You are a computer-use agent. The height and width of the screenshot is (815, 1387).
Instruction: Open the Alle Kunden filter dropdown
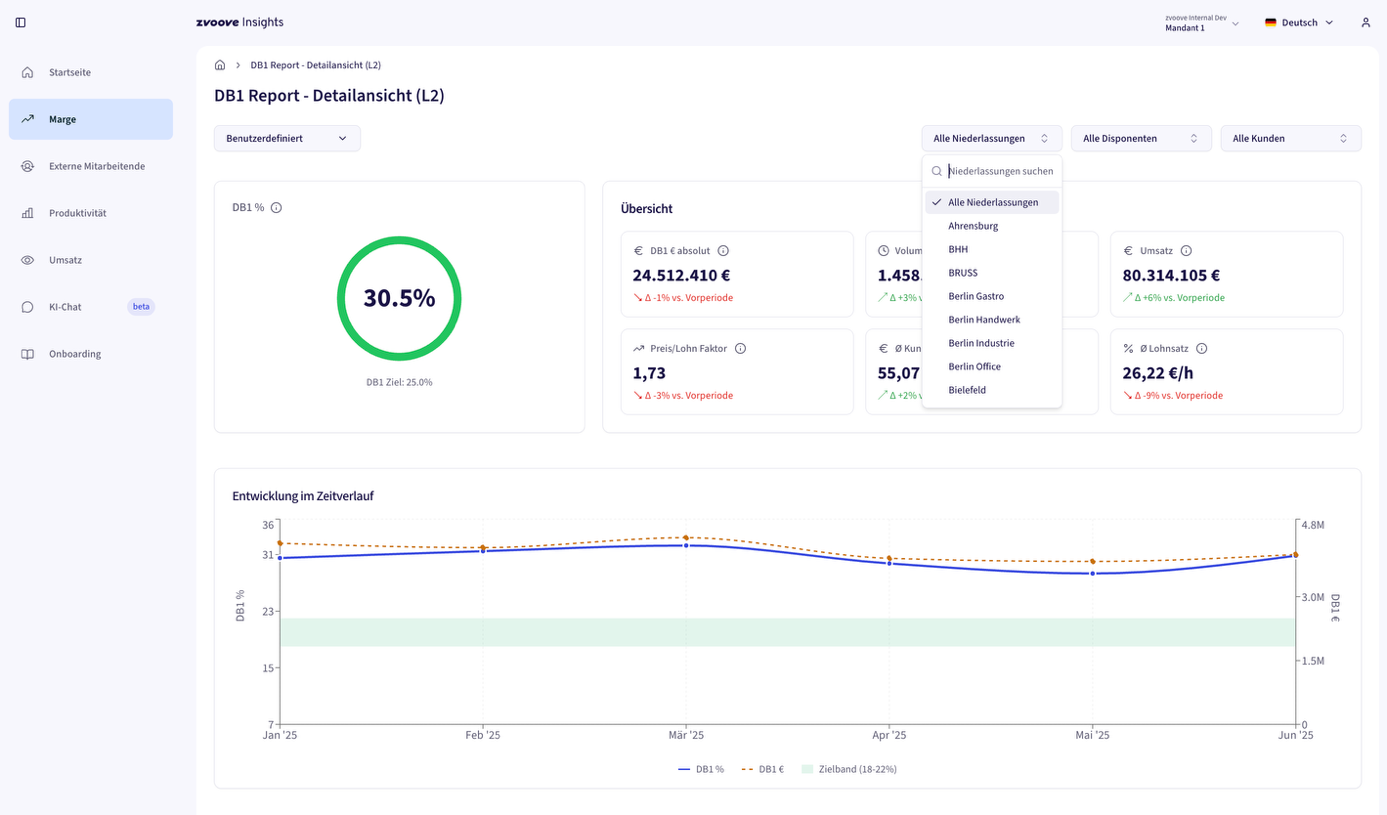coord(1290,138)
